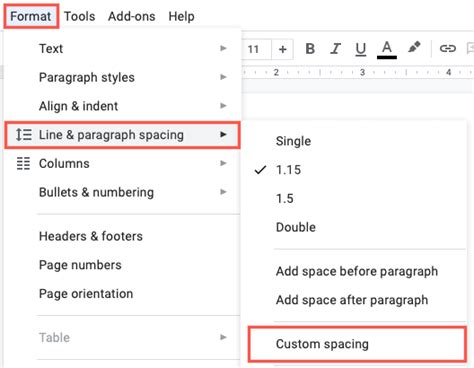Click the line spacing icon in menu
The width and height of the screenshot is (474, 368).
point(24,135)
